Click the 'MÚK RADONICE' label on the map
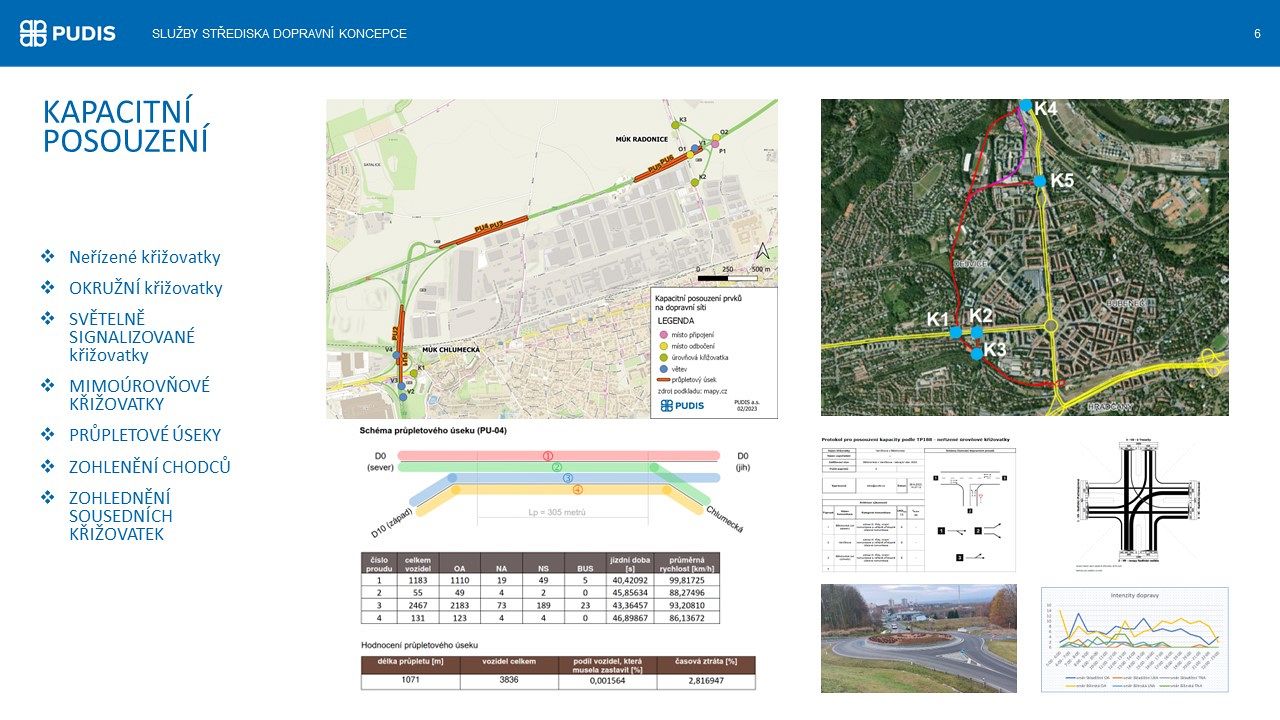 coord(641,139)
